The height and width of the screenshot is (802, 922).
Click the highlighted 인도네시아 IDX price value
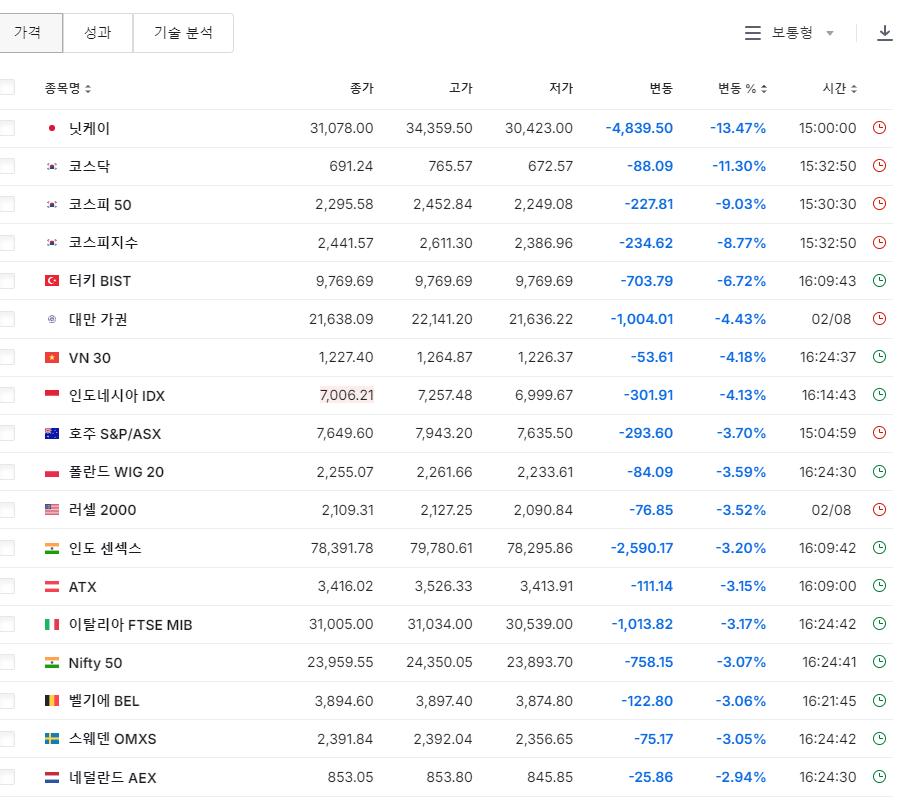(347, 395)
